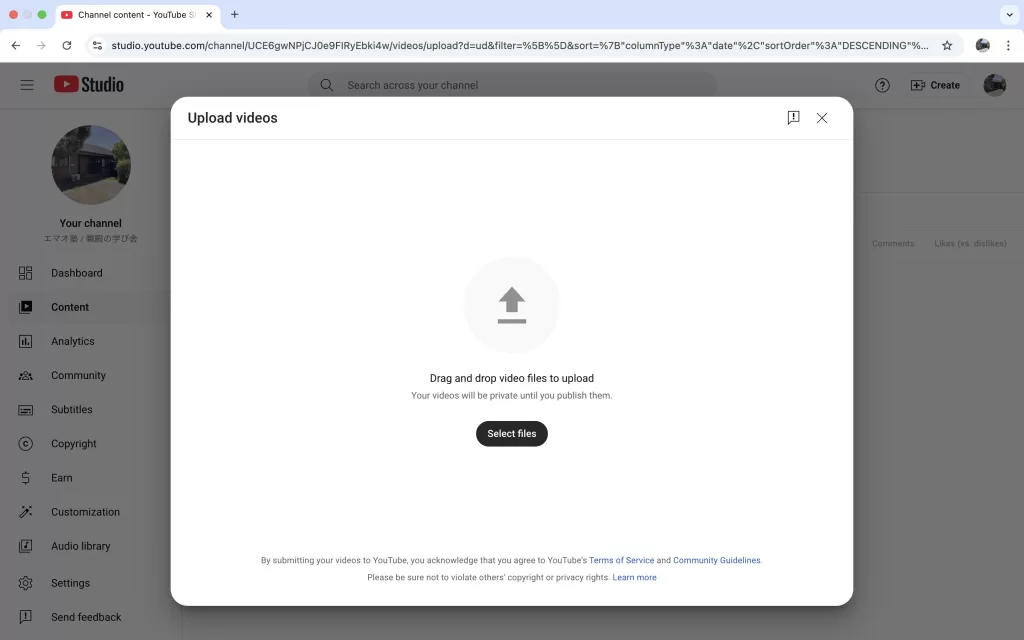Open the Help question mark icon
The height and width of the screenshot is (640, 1024).
(x=882, y=85)
